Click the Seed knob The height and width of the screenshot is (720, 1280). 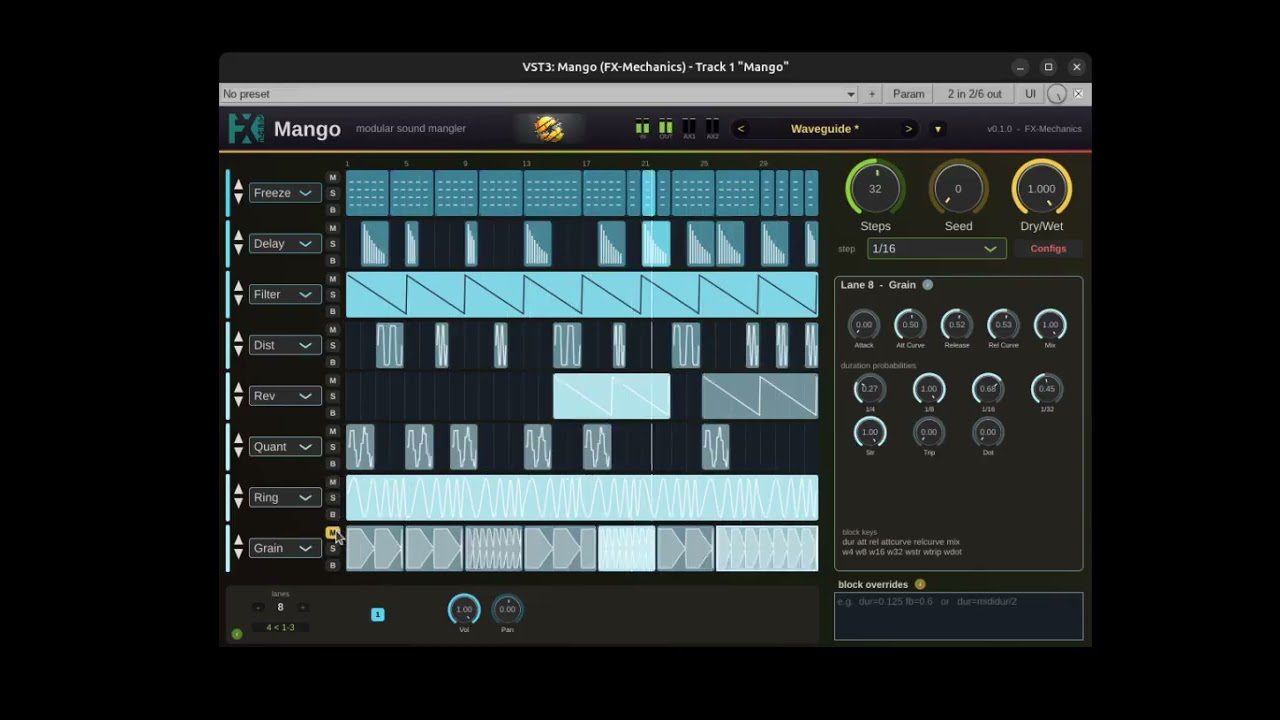point(958,189)
